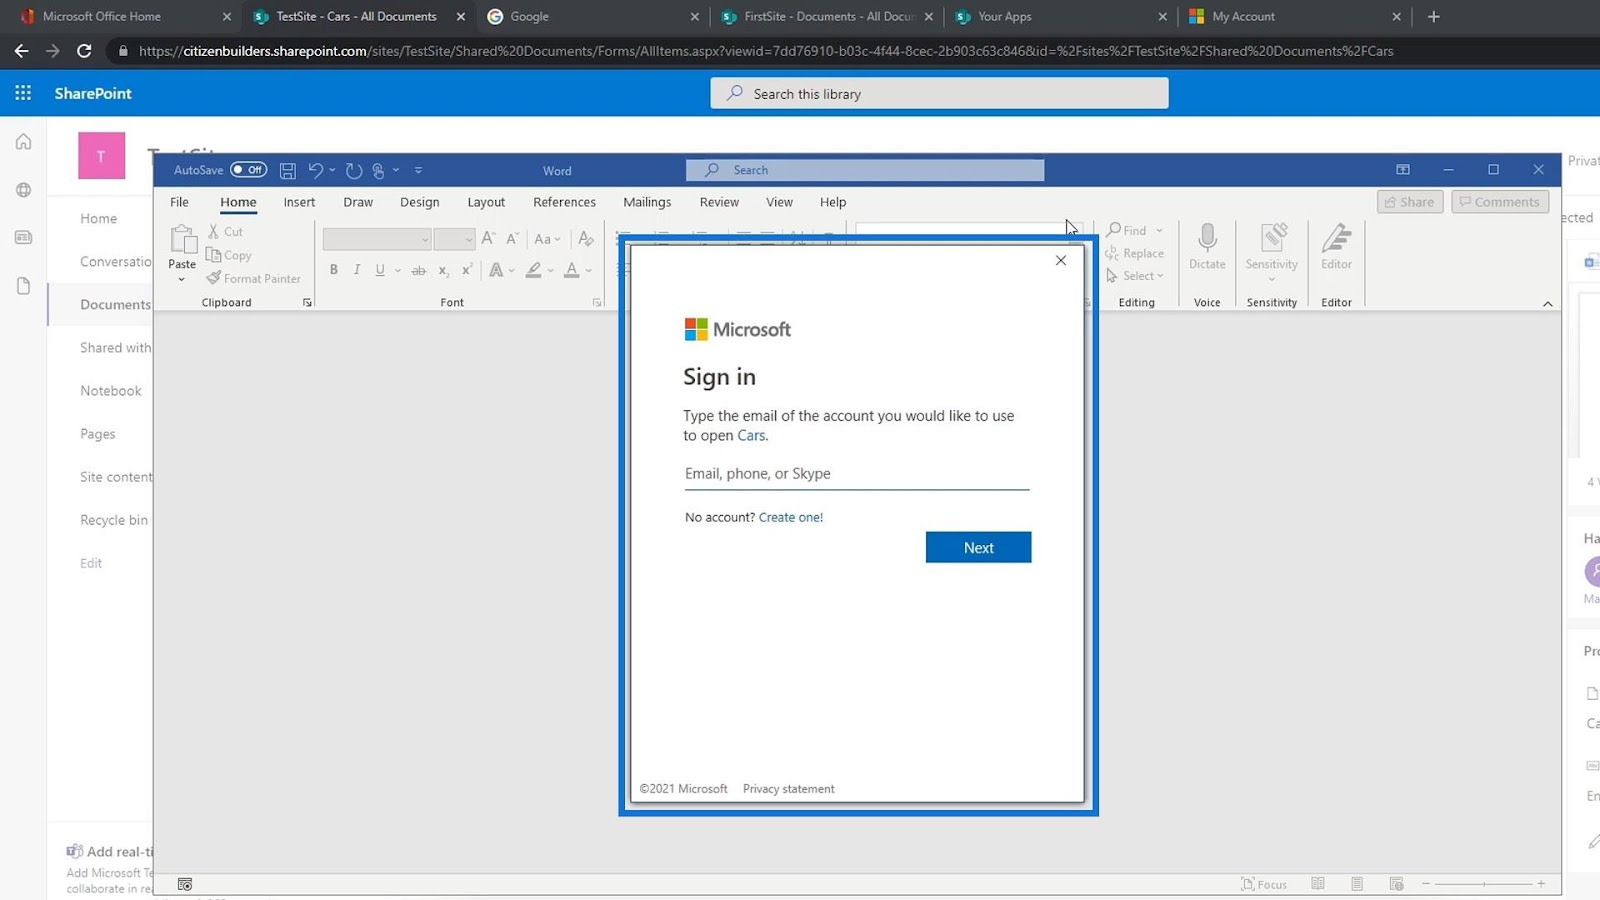Click the Clear All Formatting icon

click(x=586, y=239)
